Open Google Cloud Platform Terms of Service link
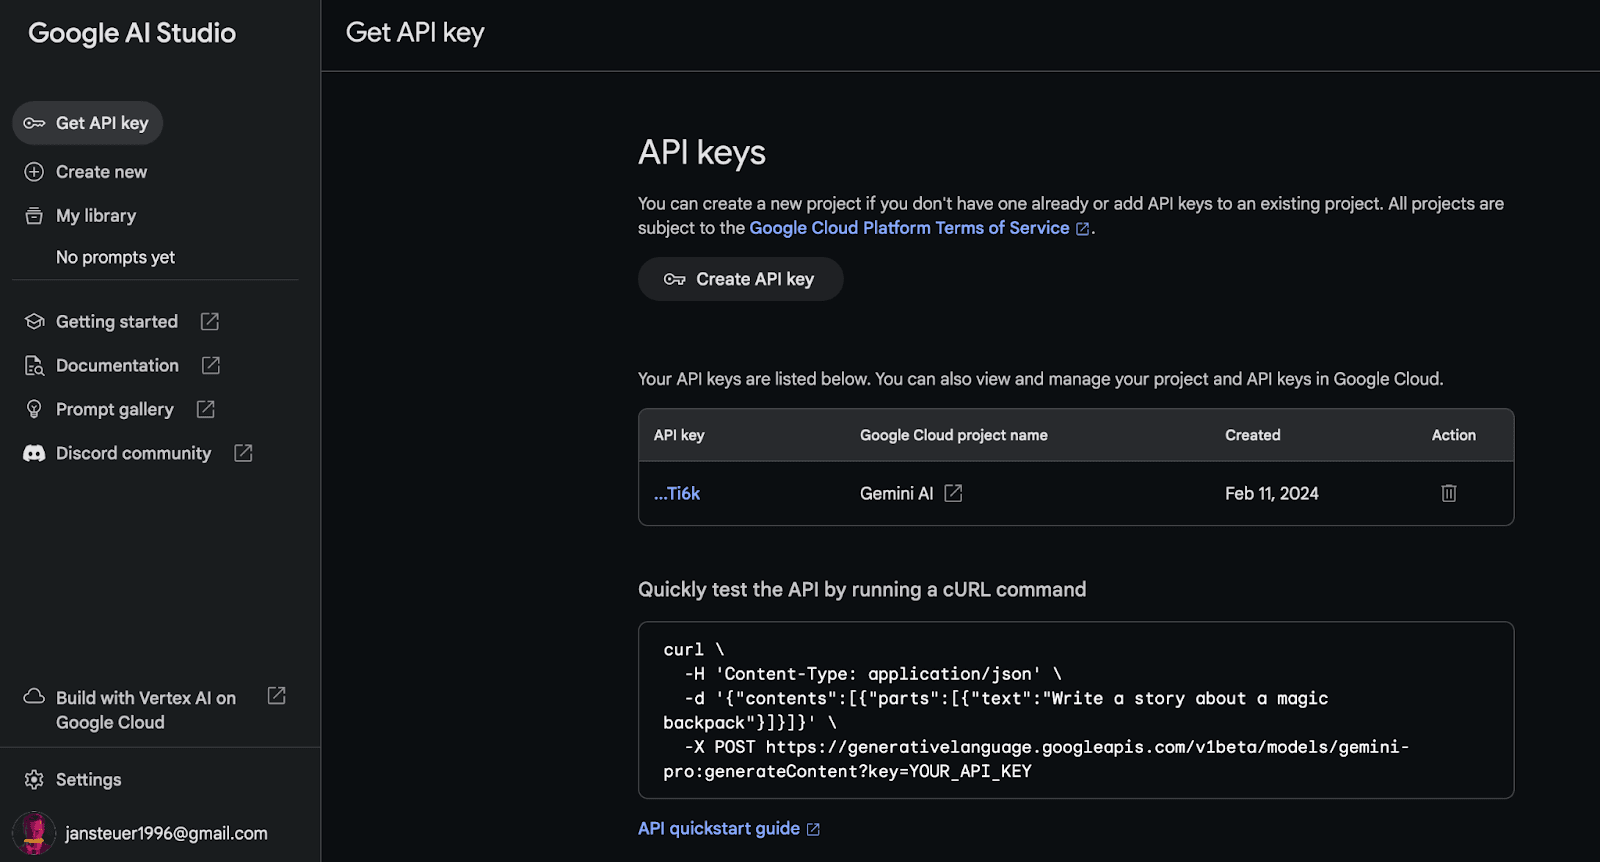 (x=910, y=228)
